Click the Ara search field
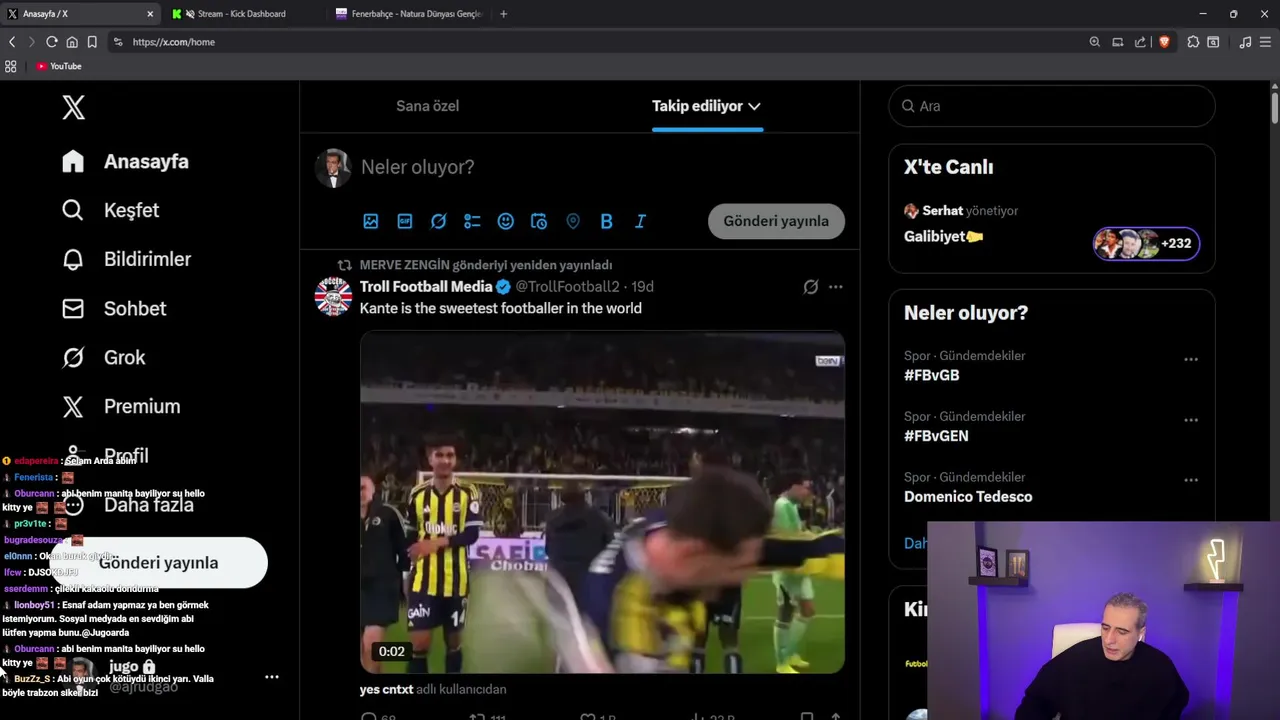This screenshot has height=720, width=1280. click(1052, 106)
